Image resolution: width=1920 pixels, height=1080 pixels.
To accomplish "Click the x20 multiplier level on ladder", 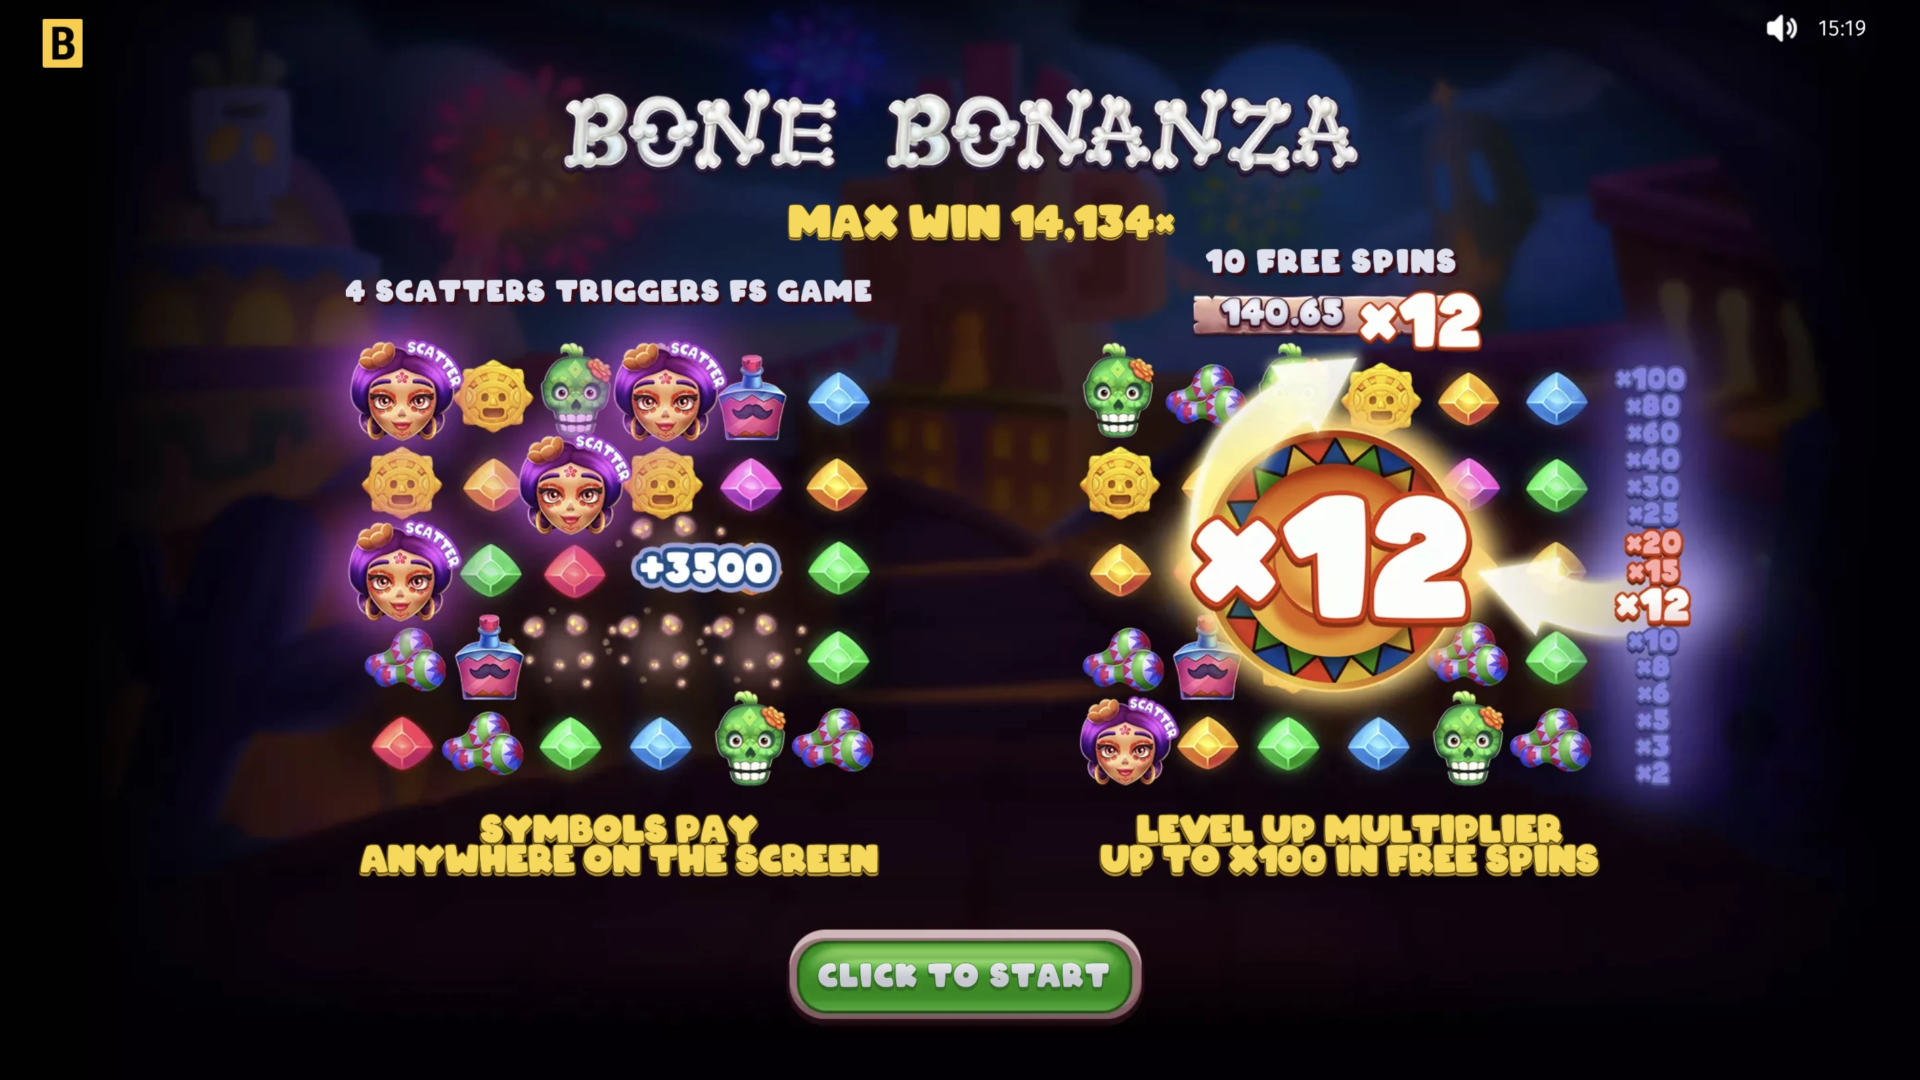I will coord(1653,544).
